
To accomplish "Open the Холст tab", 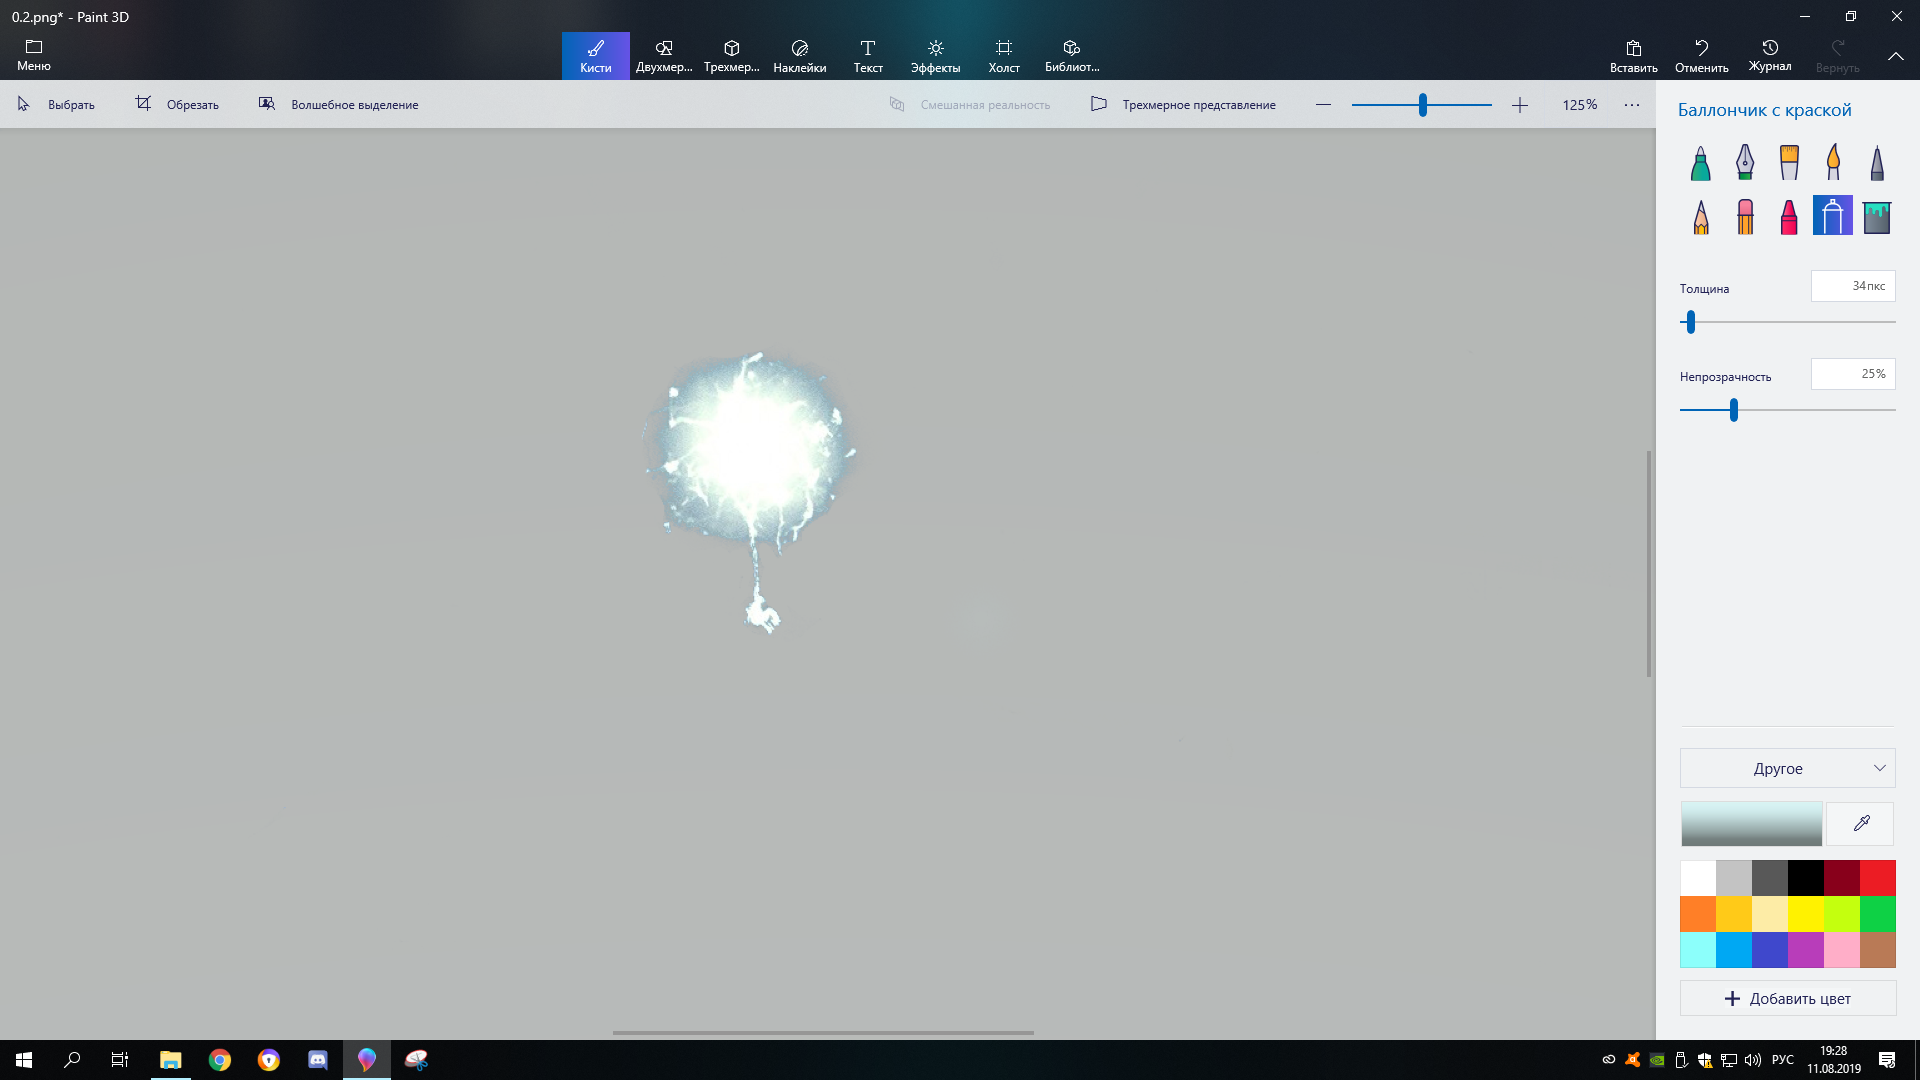I will coord(1004,56).
